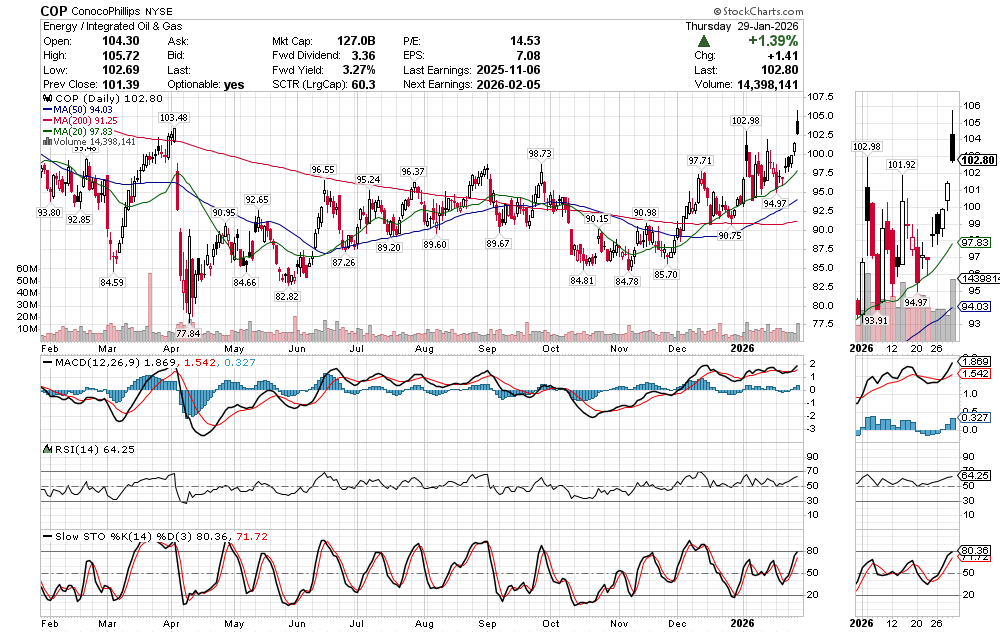The width and height of the screenshot is (1000, 633).
Task: Click the blue MA(50) legend line marker
Action: coord(45,110)
